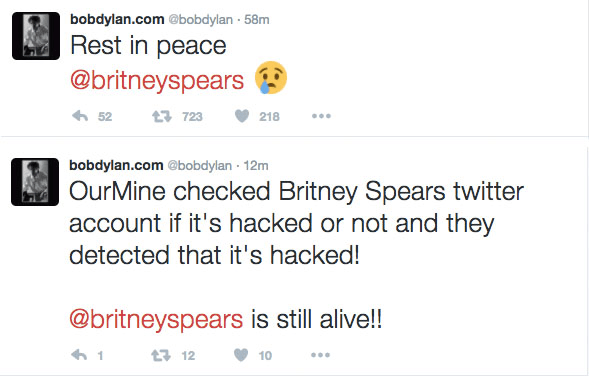Screen dimensions: 589x376
Task: Retweet the 'Rest in peace' tweet
Action: [x=162, y=116]
